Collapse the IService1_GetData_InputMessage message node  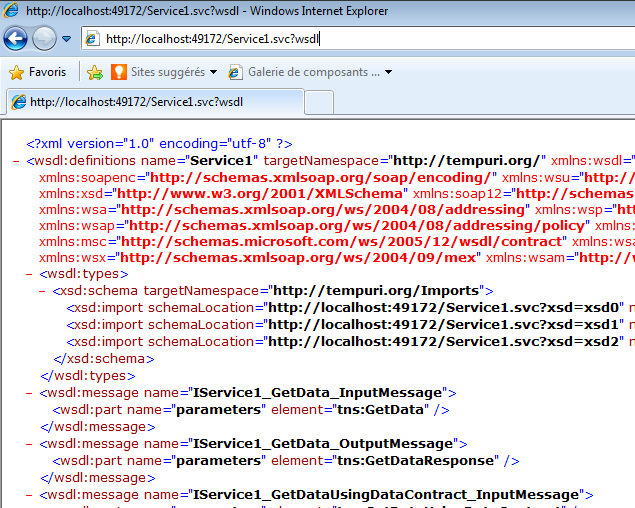click(30, 393)
